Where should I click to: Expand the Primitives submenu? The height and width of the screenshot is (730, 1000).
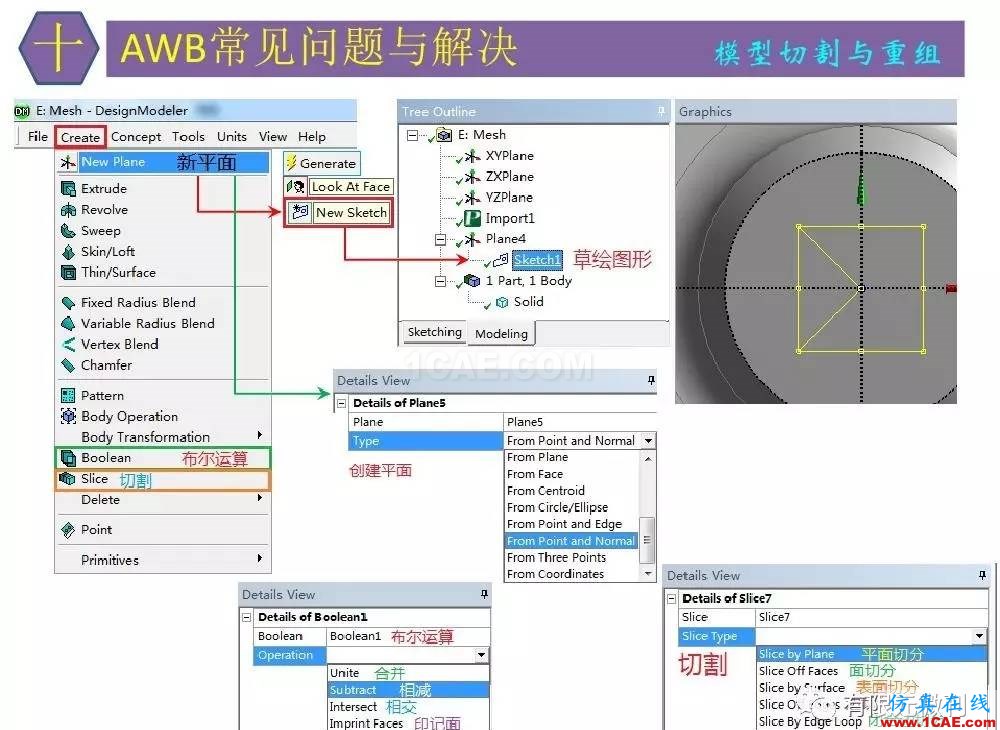(260, 558)
